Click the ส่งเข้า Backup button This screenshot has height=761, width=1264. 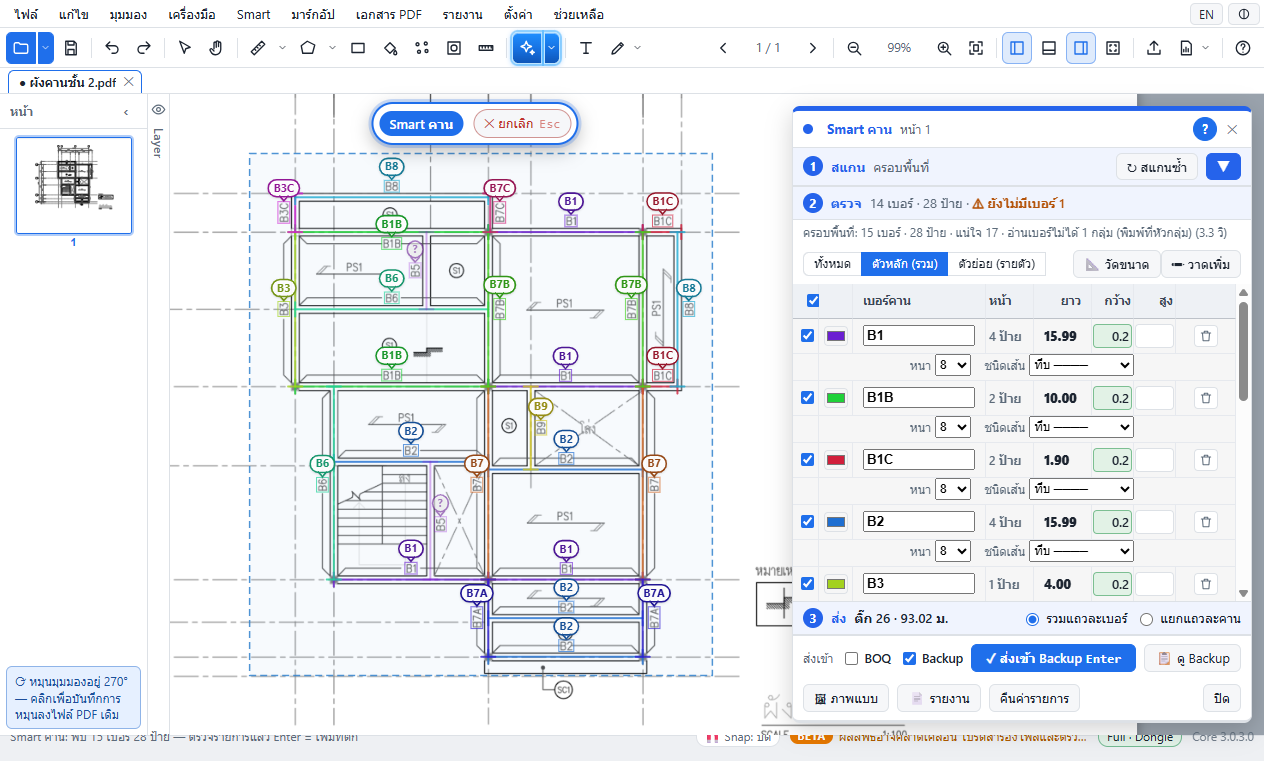click(1053, 658)
